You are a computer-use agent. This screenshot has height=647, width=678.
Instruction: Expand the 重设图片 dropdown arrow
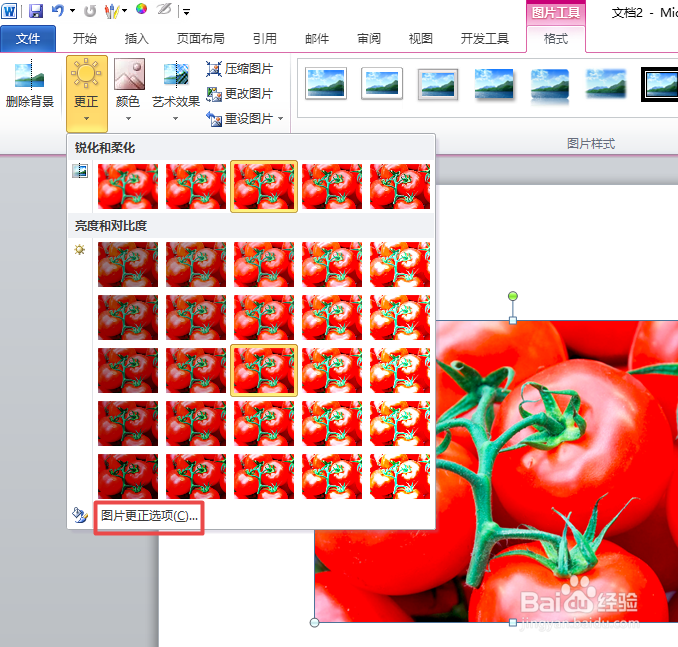(281, 119)
